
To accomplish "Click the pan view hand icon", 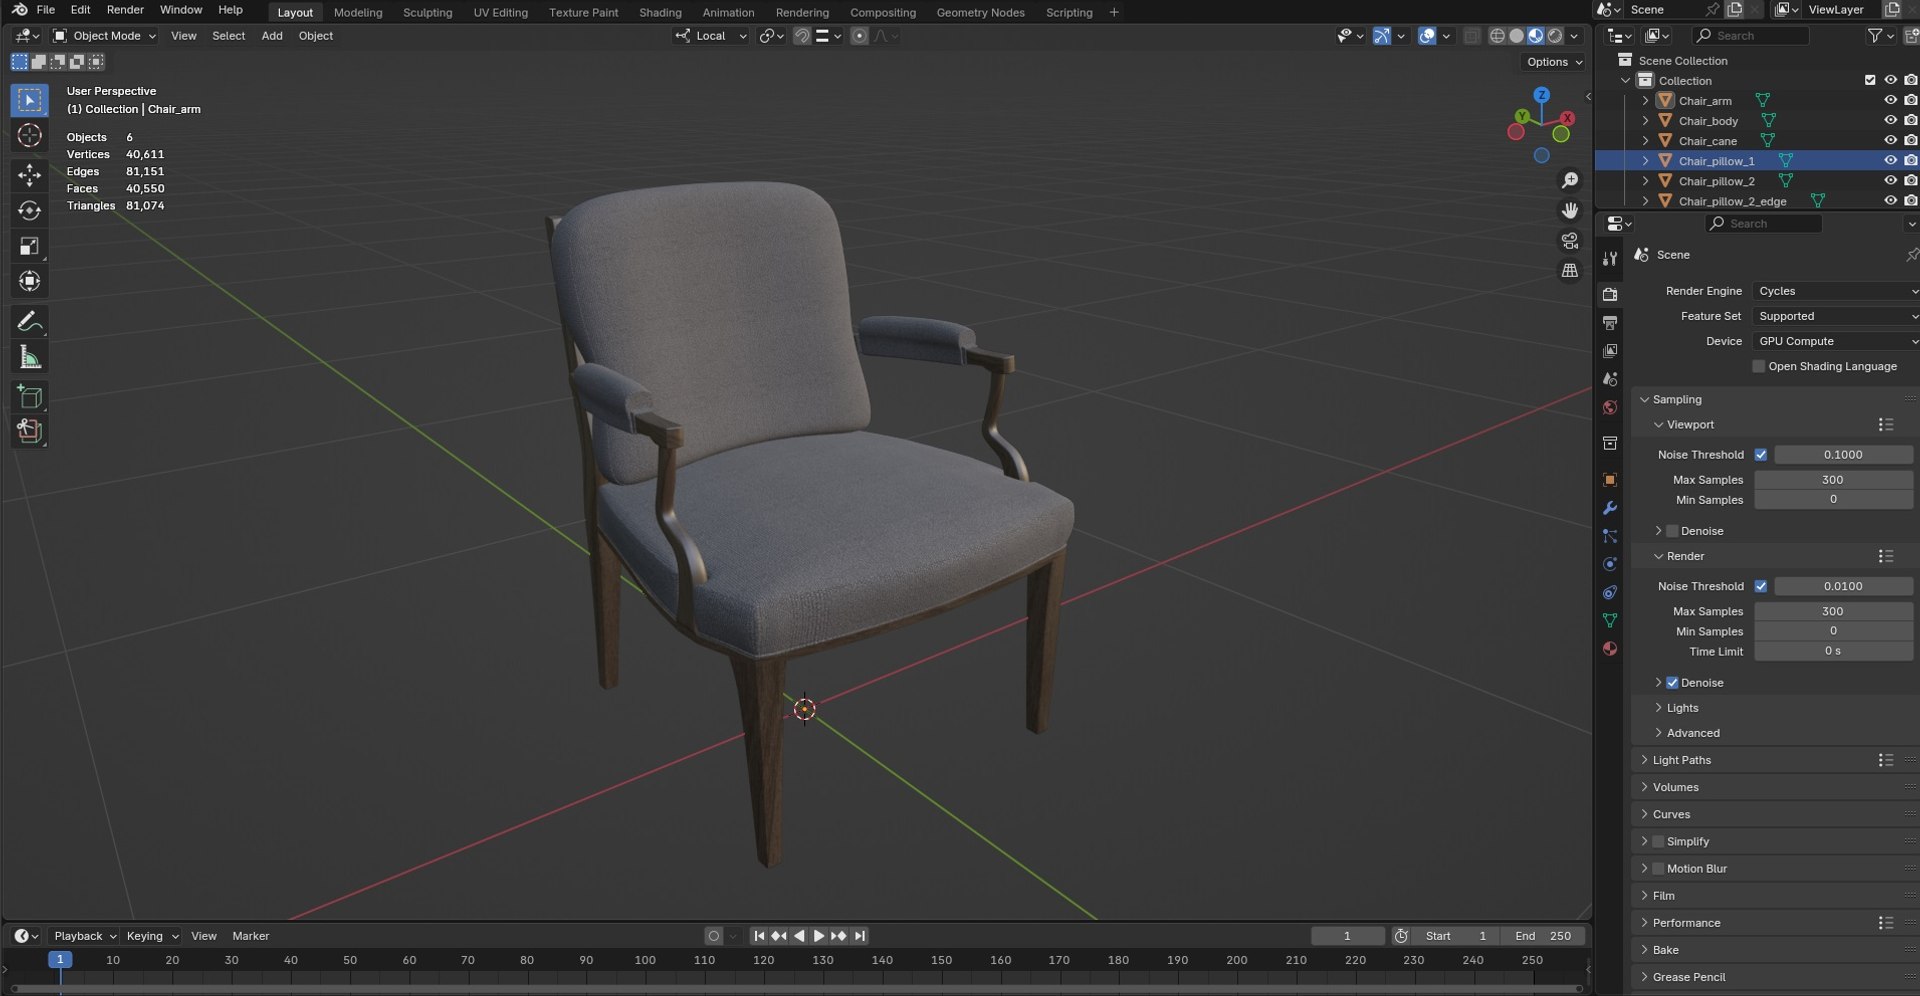I will click(x=1570, y=210).
